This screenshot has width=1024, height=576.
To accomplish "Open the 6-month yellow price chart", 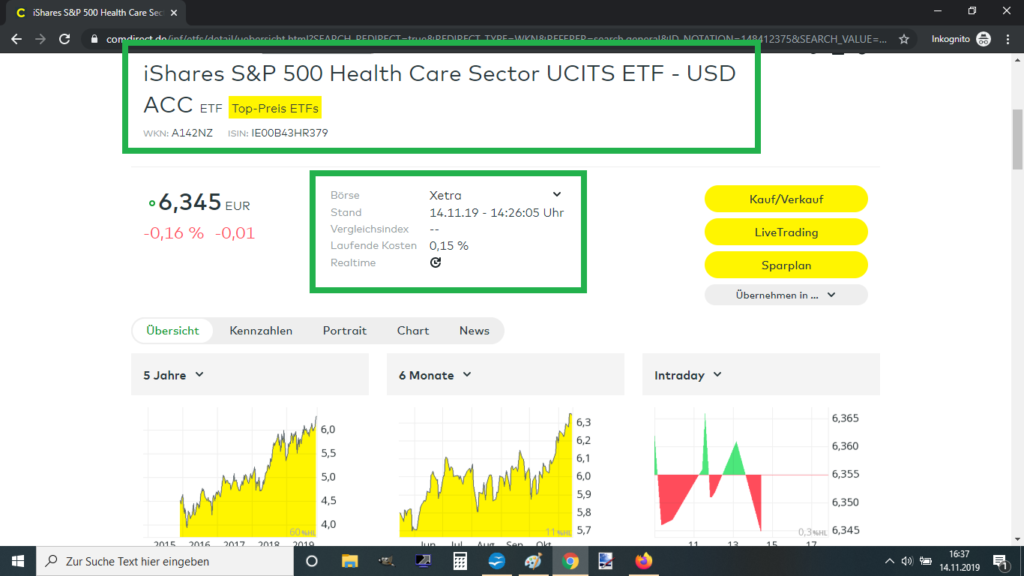I will click(x=496, y=477).
